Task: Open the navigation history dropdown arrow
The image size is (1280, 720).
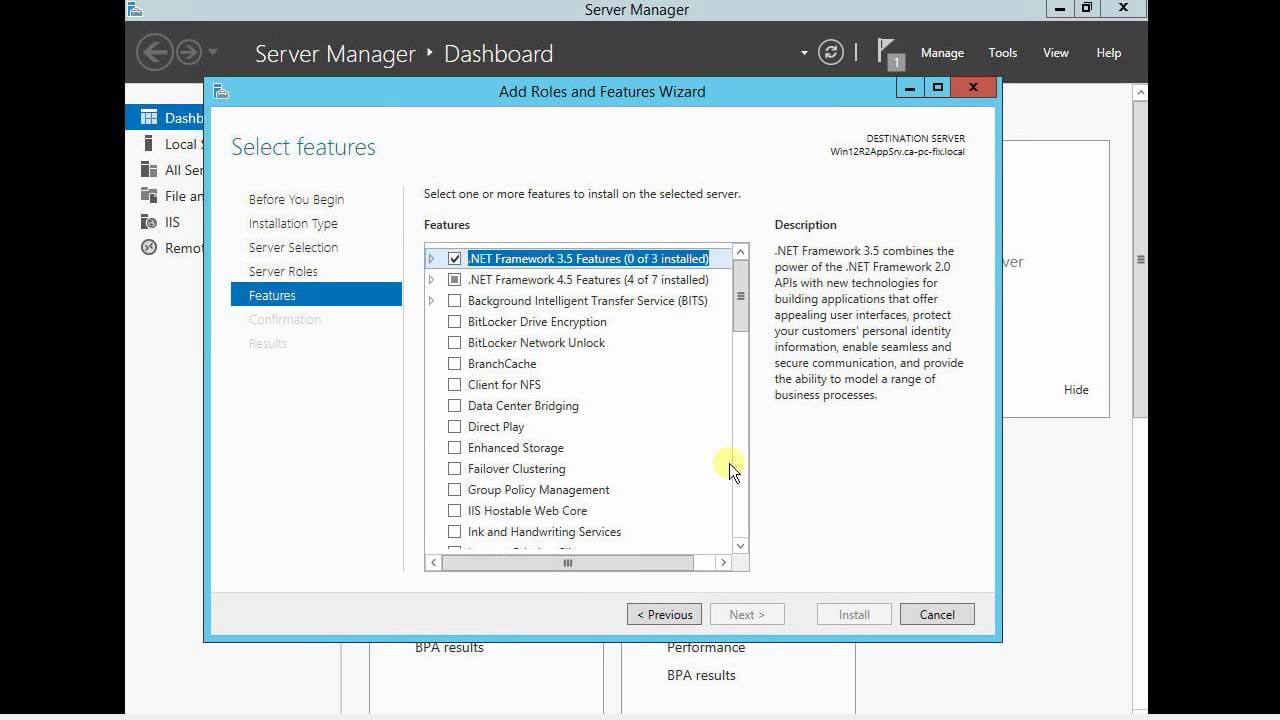Action: (x=213, y=52)
